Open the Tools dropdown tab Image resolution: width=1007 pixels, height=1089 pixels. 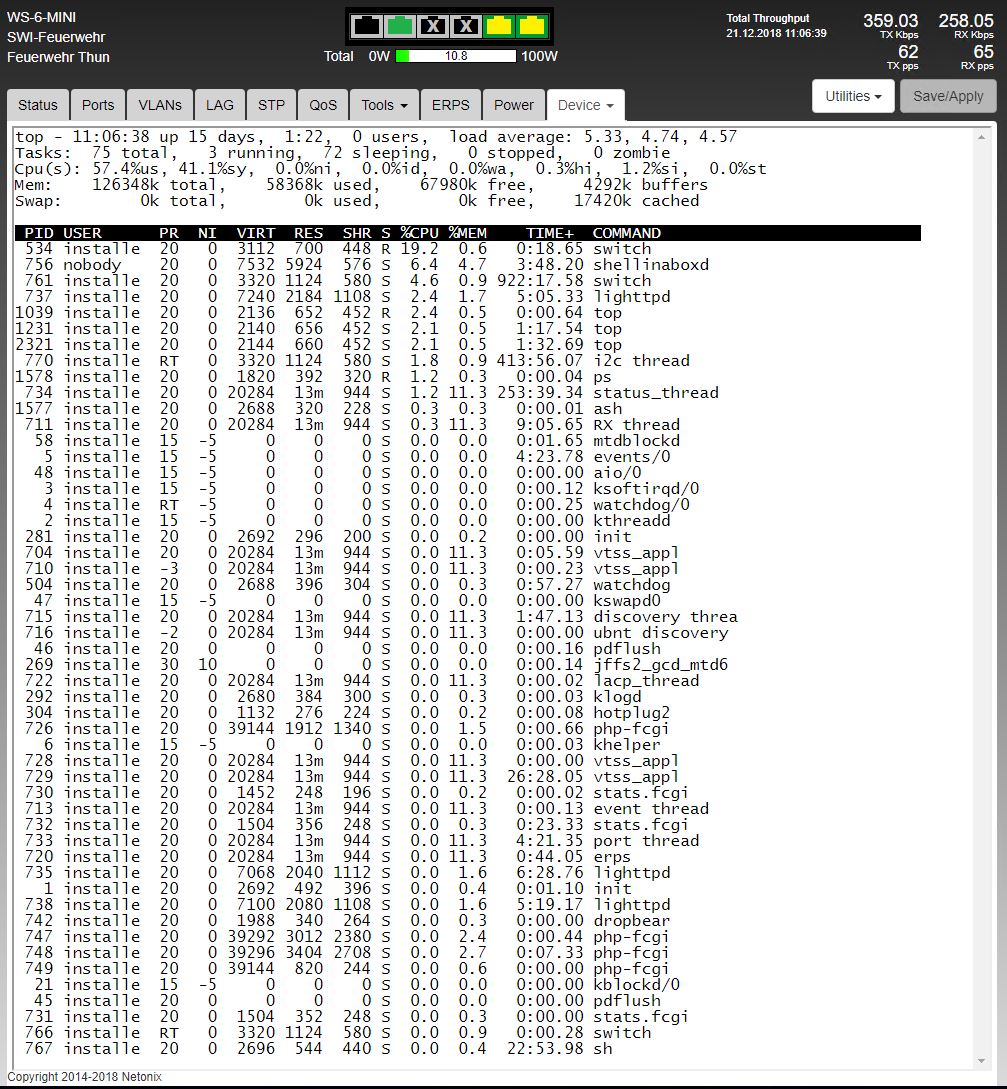[384, 105]
